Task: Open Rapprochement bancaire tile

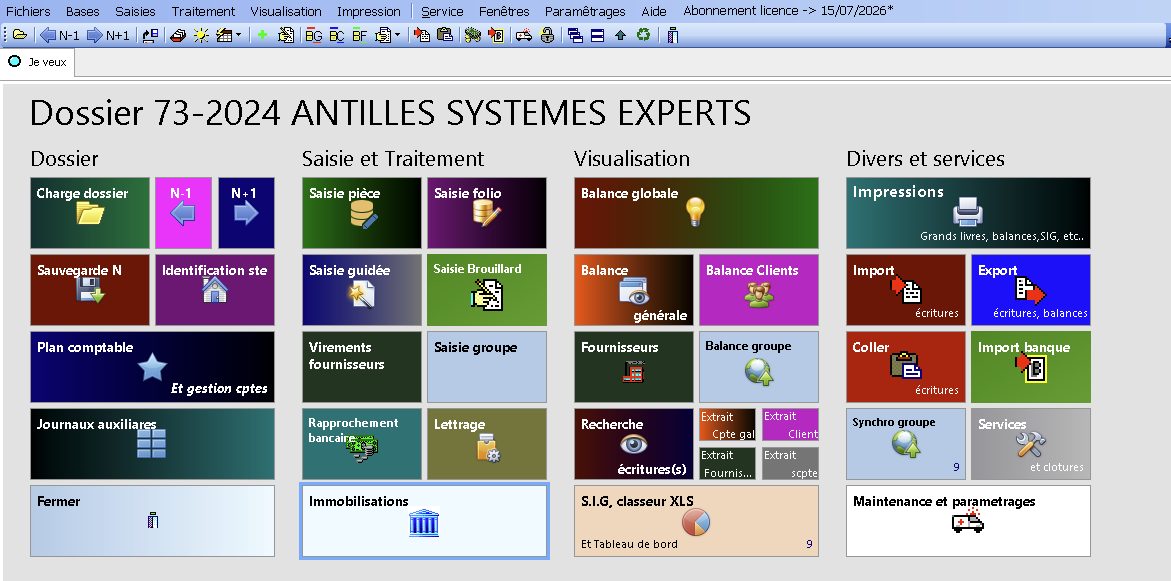Action: 362,444
